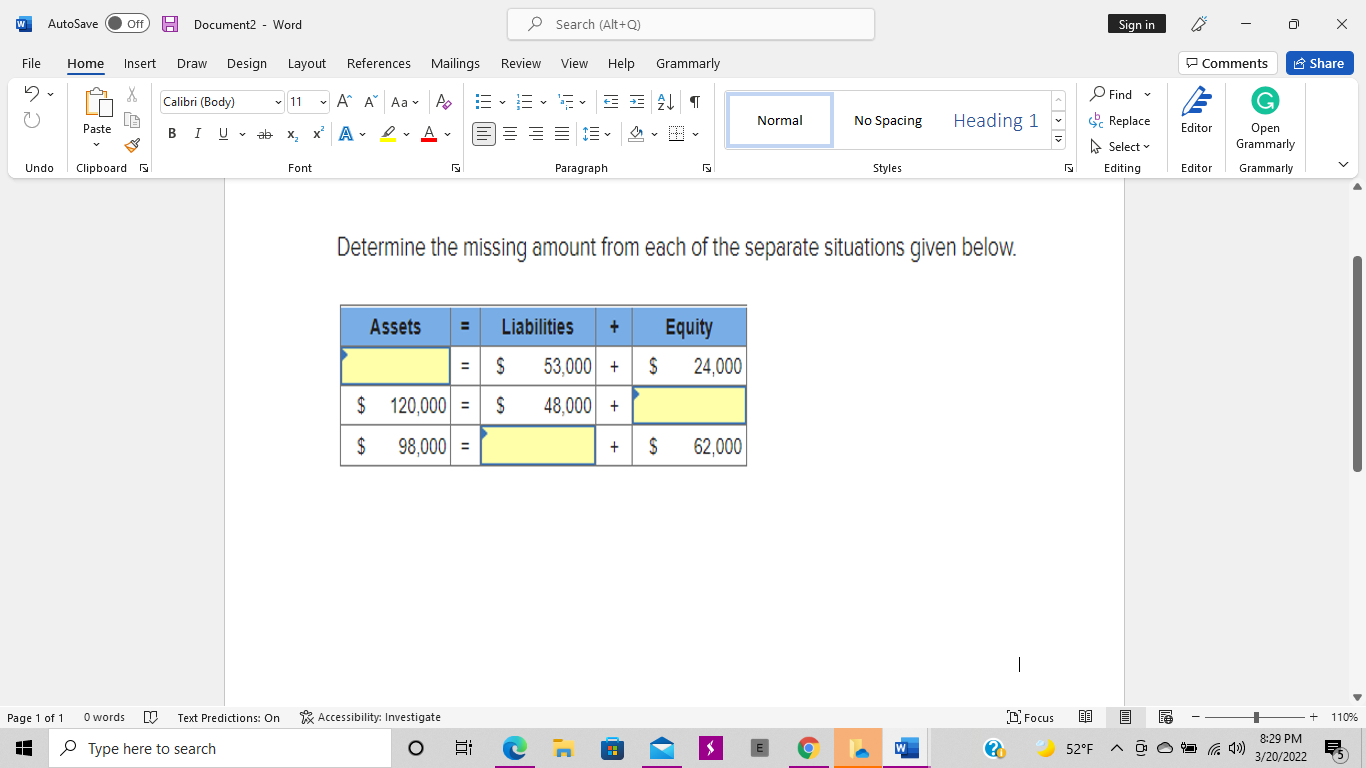
Task: Click the Justify alignment icon
Action: coord(562,134)
